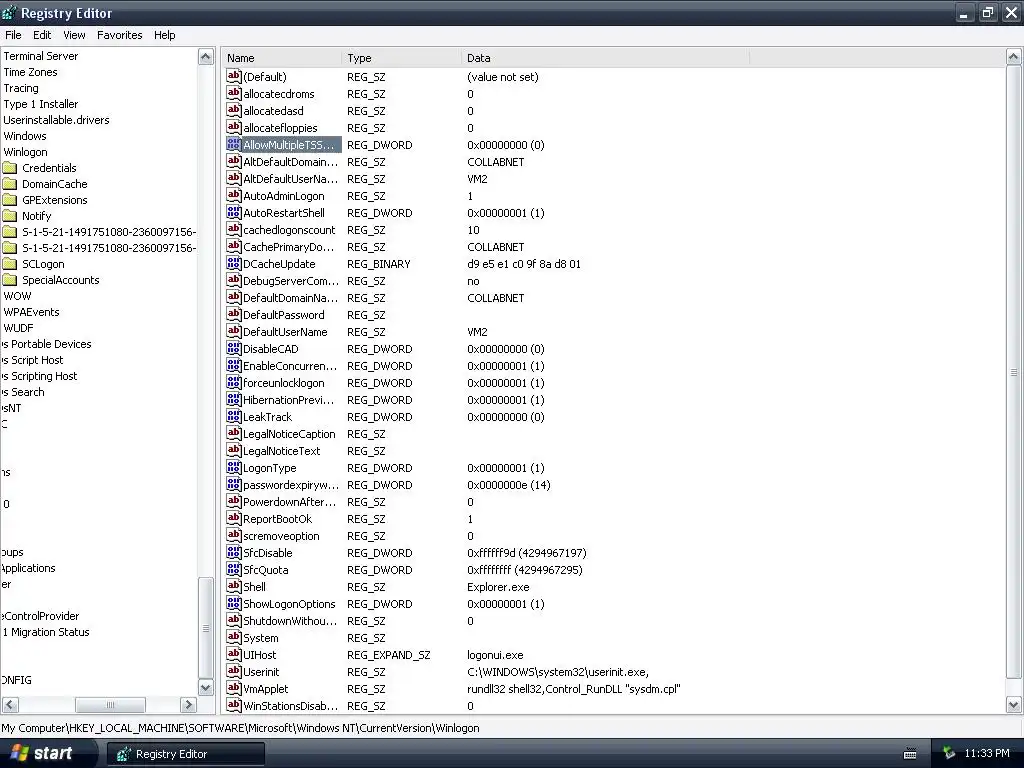Image resolution: width=1024 pixels, height=768 pixels.
Task: Click the registry path in the status bar
Action: [240, 728]
